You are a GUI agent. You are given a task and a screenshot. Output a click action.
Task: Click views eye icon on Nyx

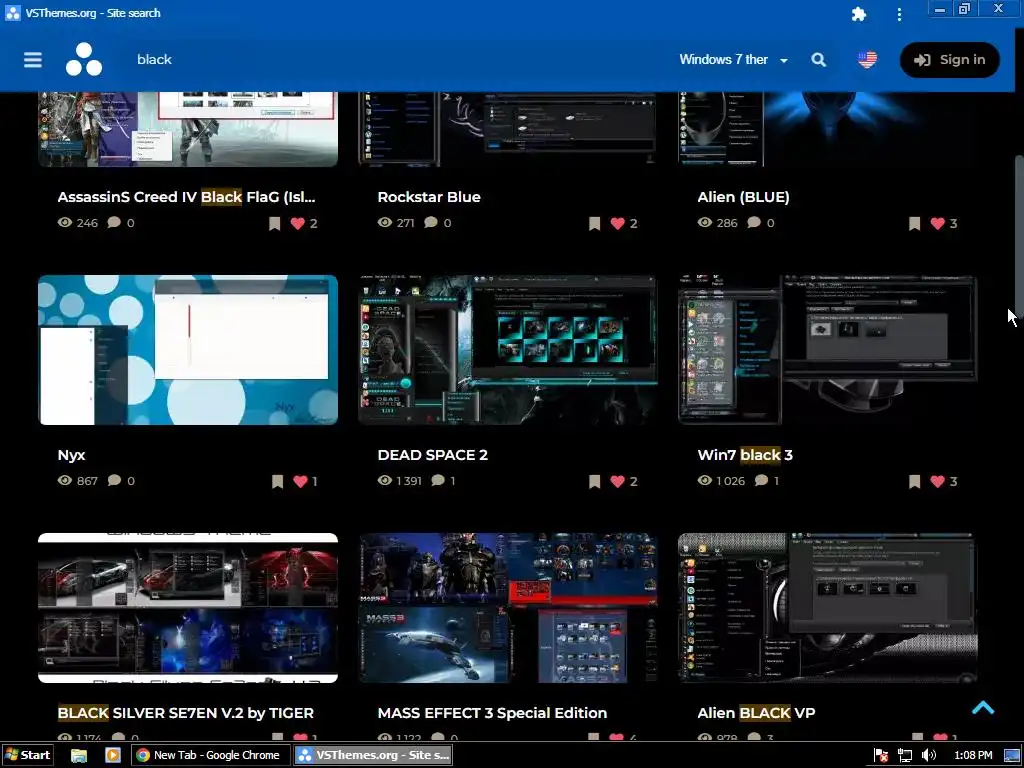[65, 481]
